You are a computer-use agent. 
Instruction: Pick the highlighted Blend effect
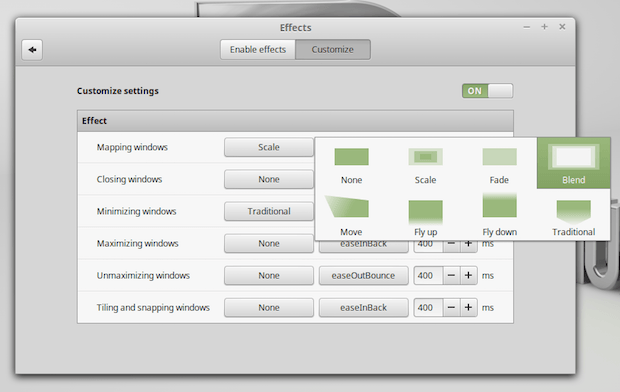click(574, 163)
